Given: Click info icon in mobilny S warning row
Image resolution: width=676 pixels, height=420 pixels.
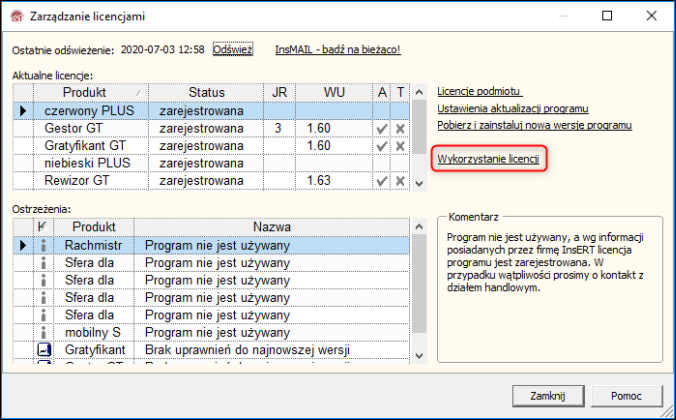Looking at the screenshot, I should click(x=44, y=333).
